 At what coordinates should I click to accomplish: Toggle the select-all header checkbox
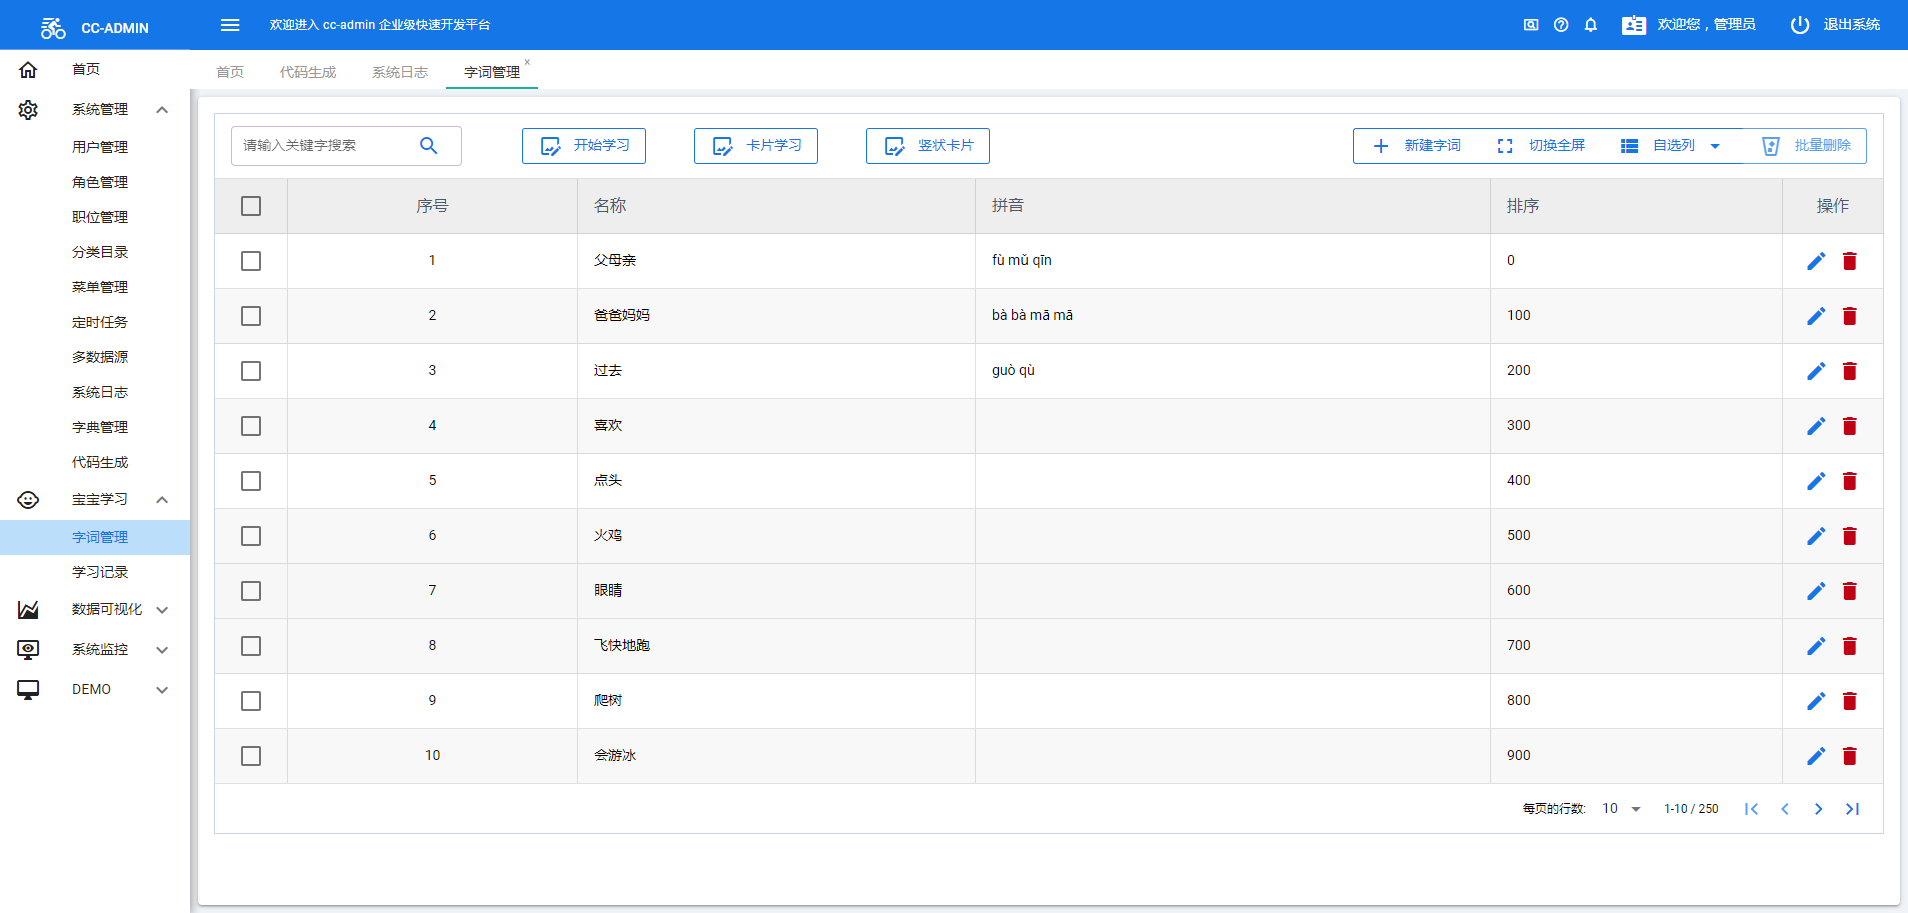click(251, 206)
